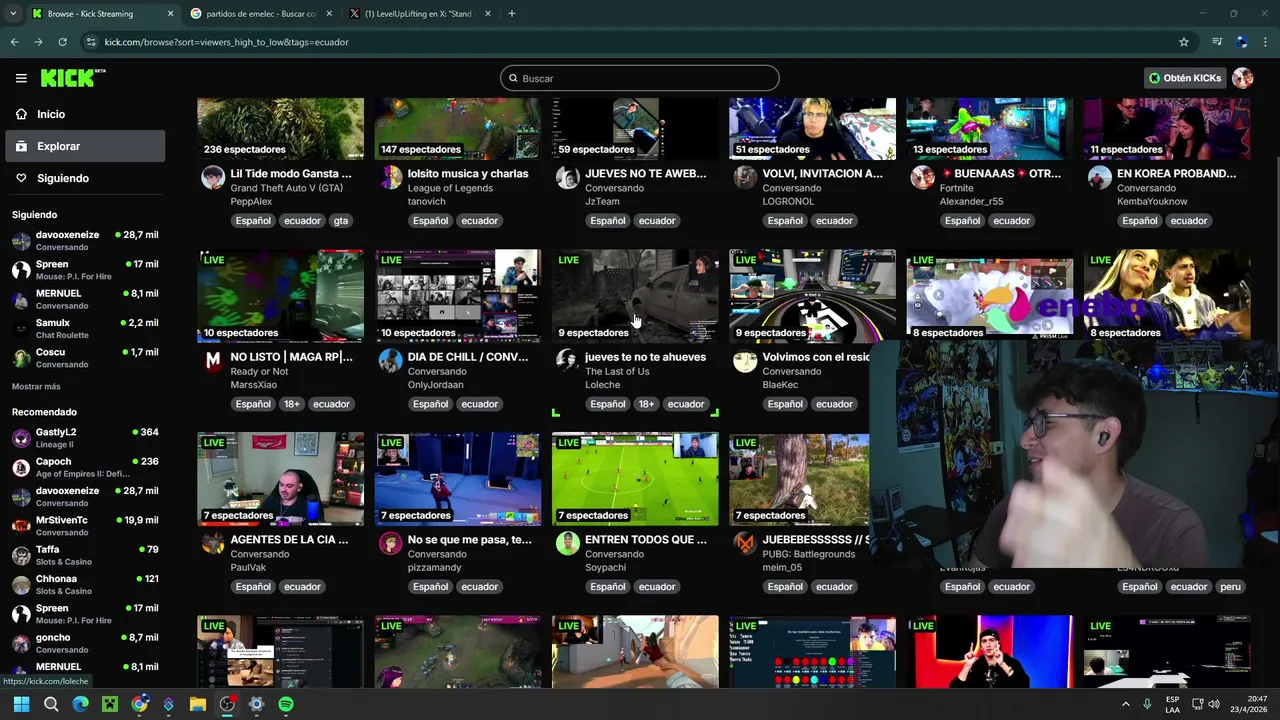Viewport: 1280px width, 720px height.
Task: Open Siguiendo in sidebar
Action: [85, 178]
